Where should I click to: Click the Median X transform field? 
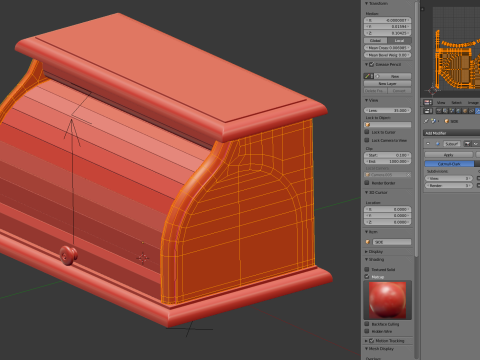point(388,20)
